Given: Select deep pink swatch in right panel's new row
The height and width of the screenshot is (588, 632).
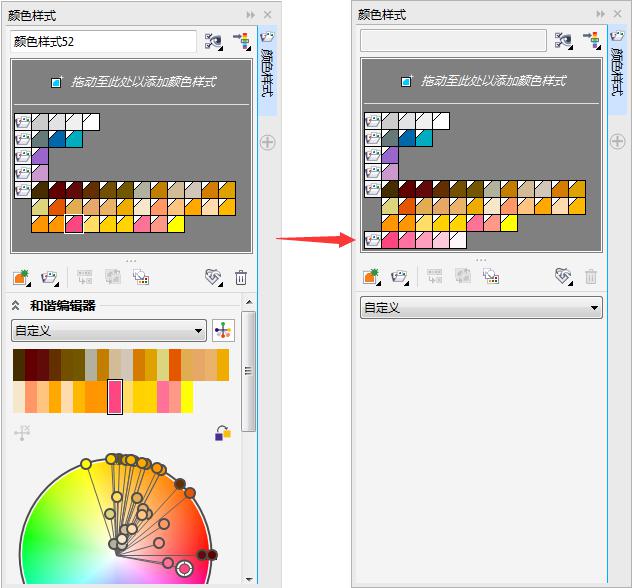Looking at the screenshot, I should coord(390,240).
